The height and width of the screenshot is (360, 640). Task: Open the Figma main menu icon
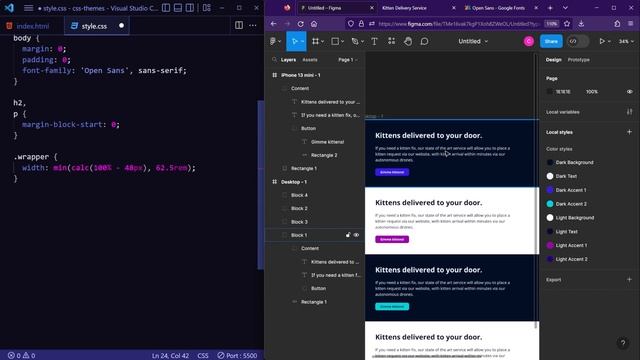(273, 41)
